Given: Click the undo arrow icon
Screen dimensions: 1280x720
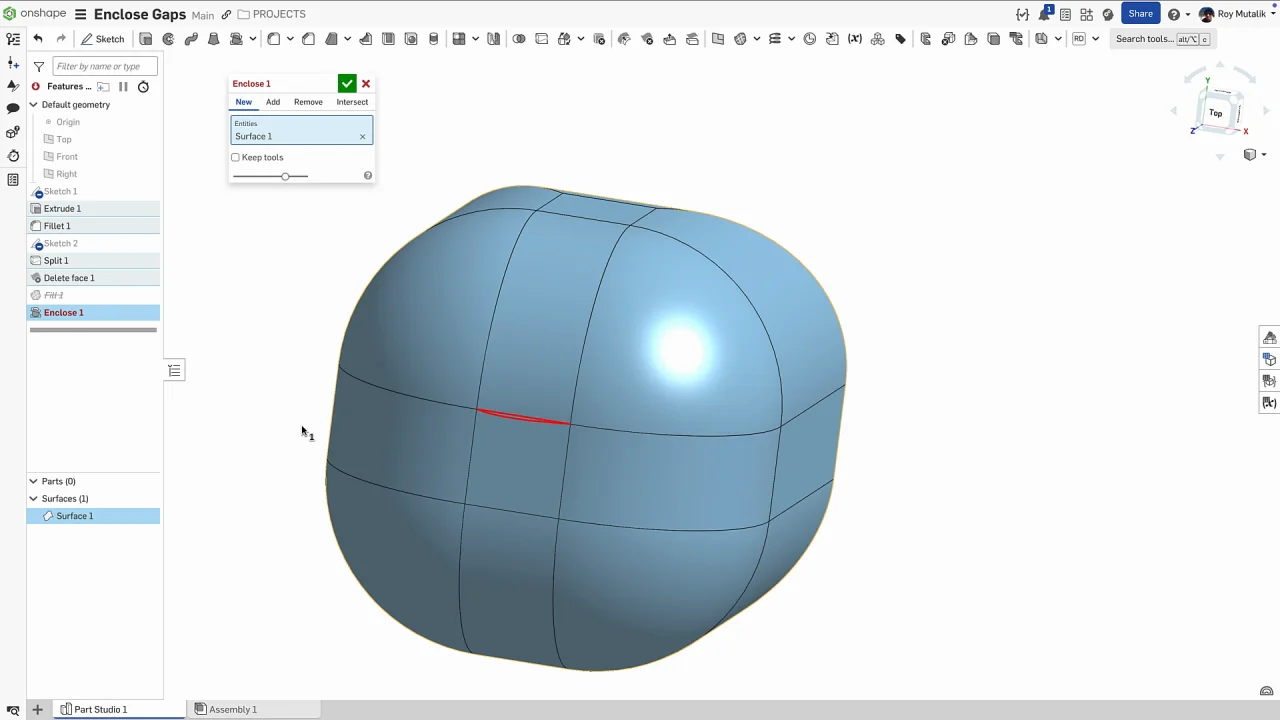Looking at the screenshot, I should pyautogui.click(x=38, y=39).
